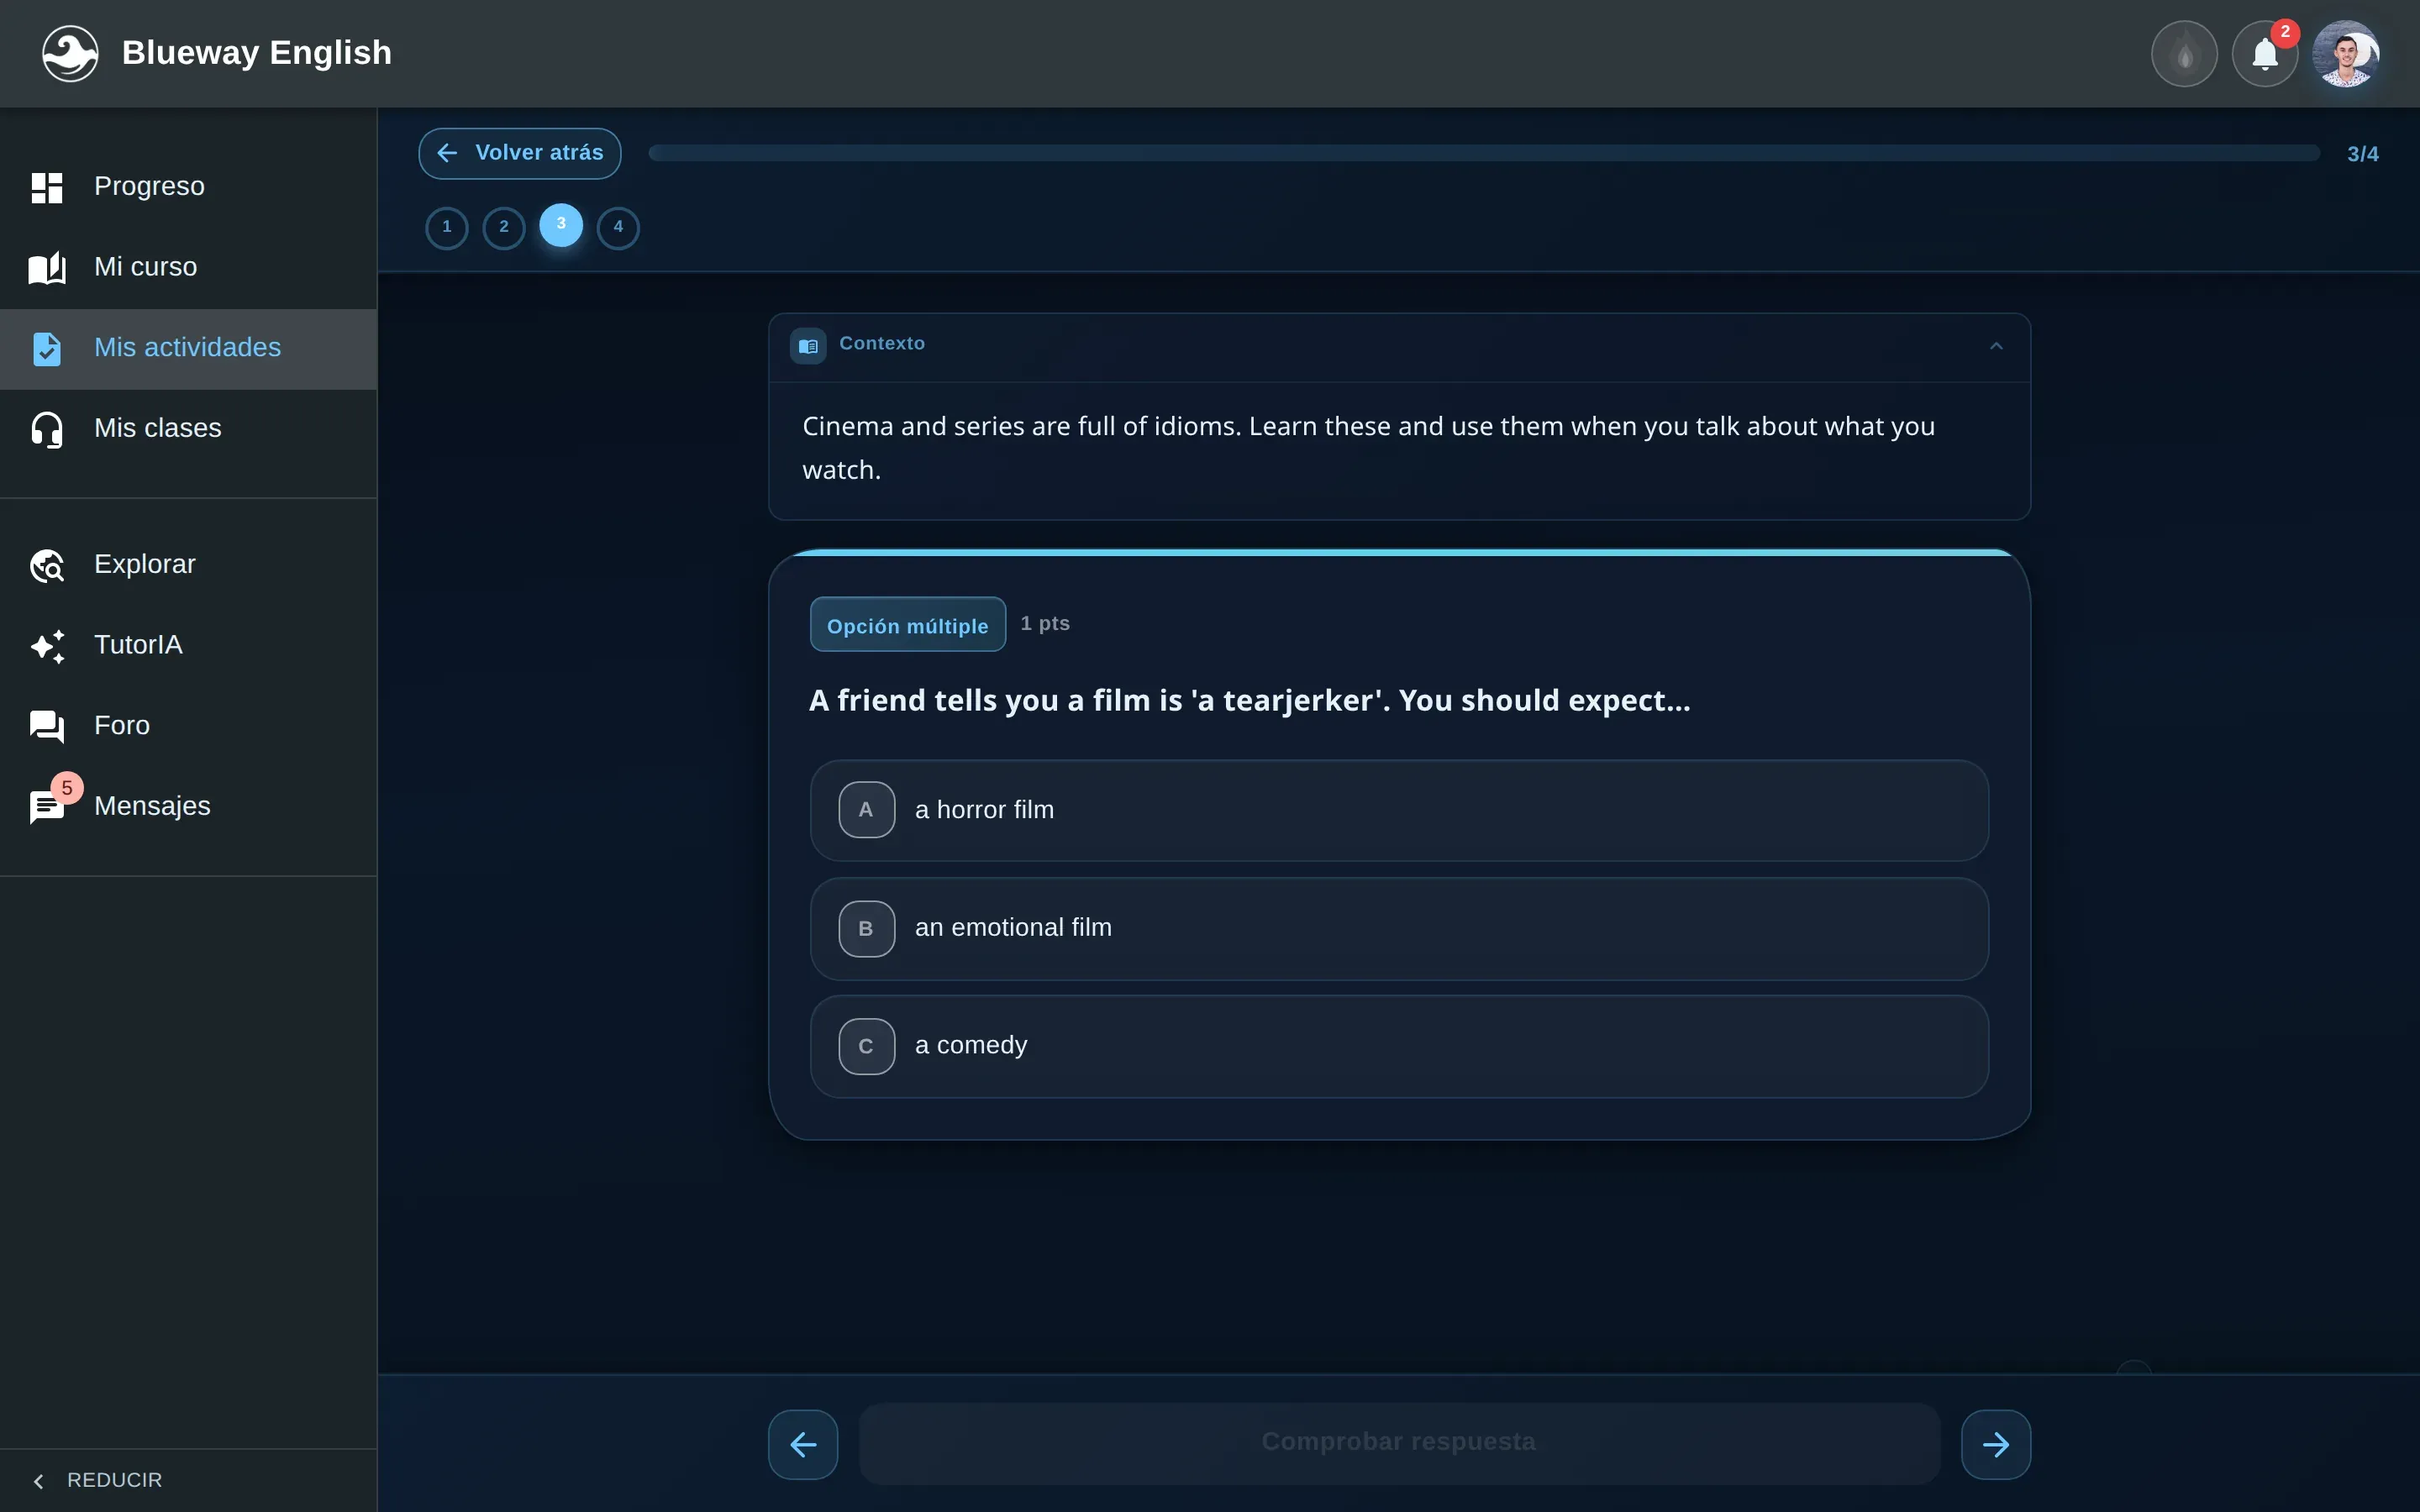The height and width of the screenshot is (1512, 2420).
Task: Click the 3/4 progress counter
Action: [x=2362, y=155]
